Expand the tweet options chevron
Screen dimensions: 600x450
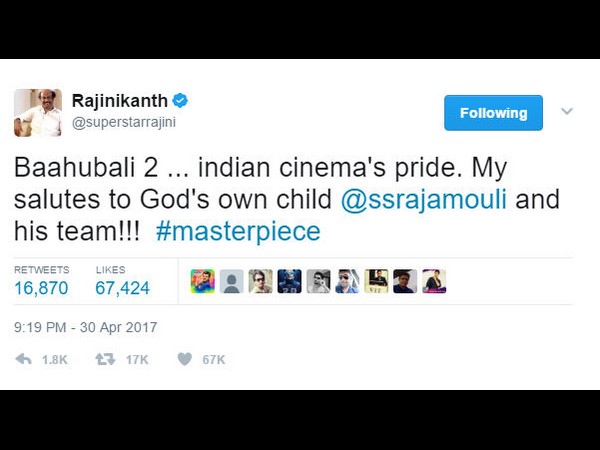pos(567,111)
